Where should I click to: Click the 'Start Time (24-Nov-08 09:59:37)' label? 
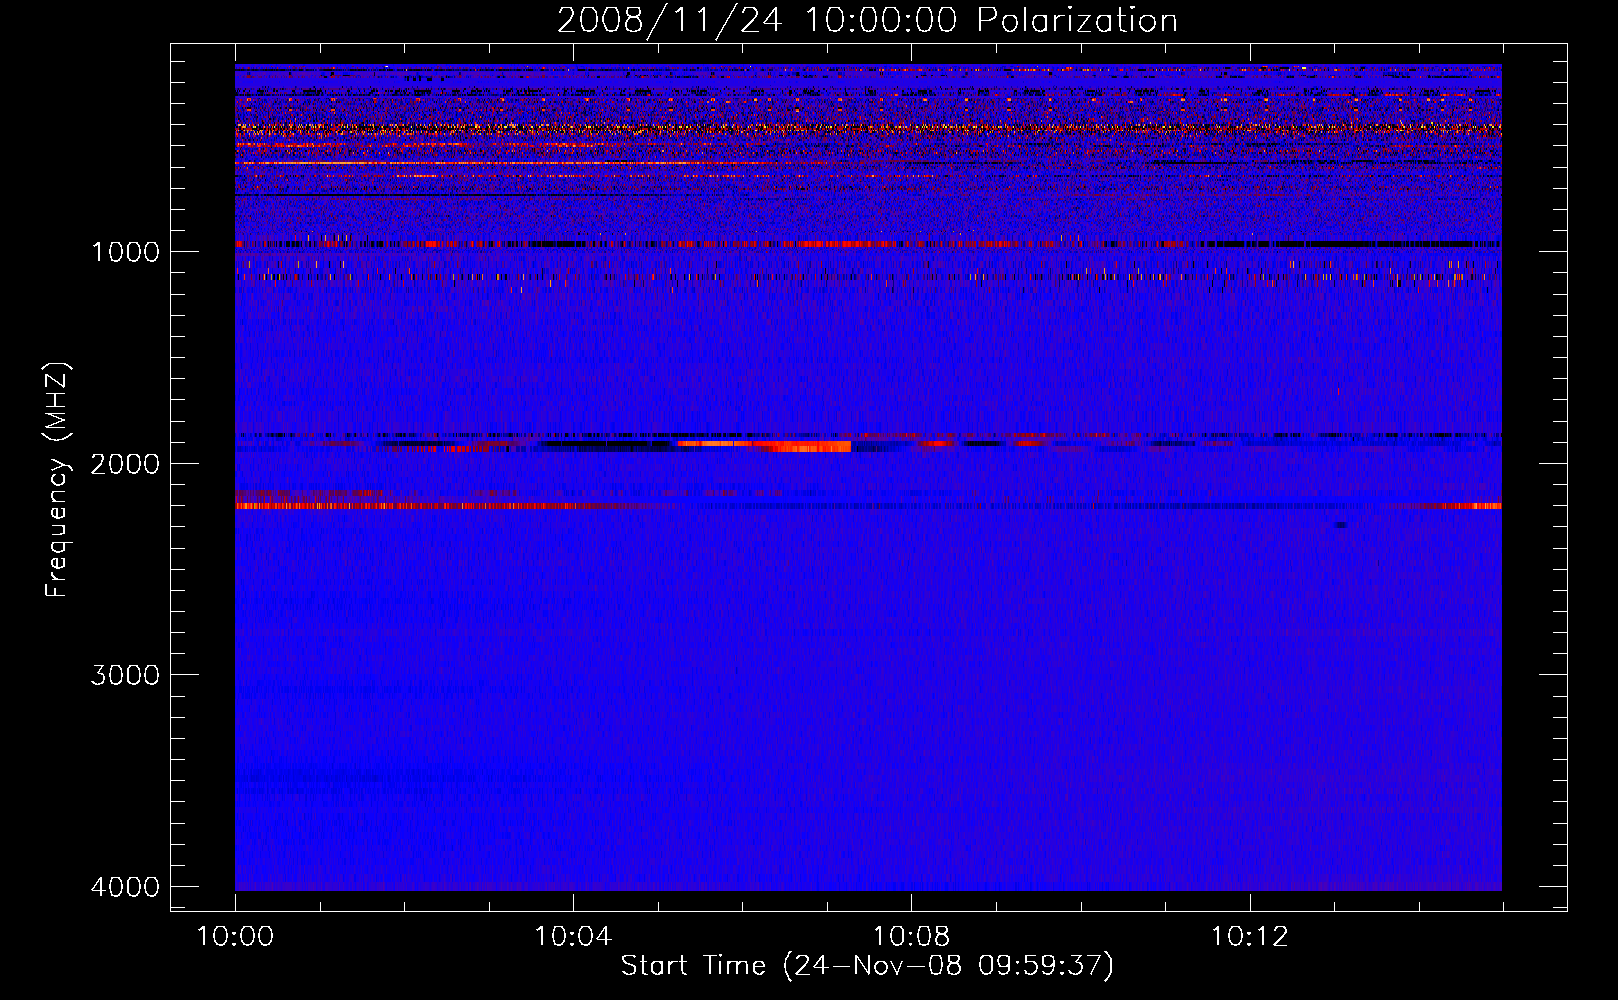pyautogui.click(x=867, y=966)
